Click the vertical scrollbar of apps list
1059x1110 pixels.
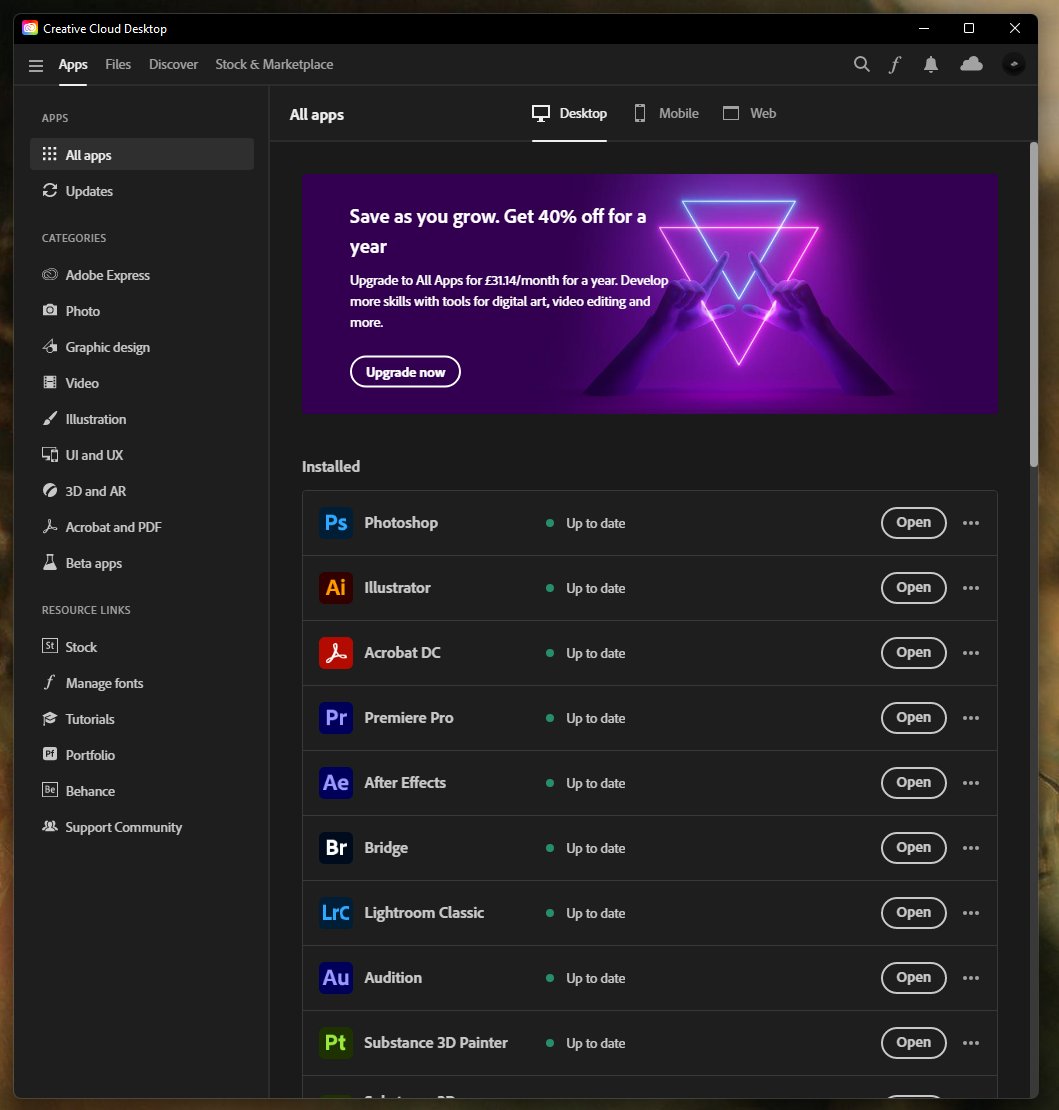1034,304
